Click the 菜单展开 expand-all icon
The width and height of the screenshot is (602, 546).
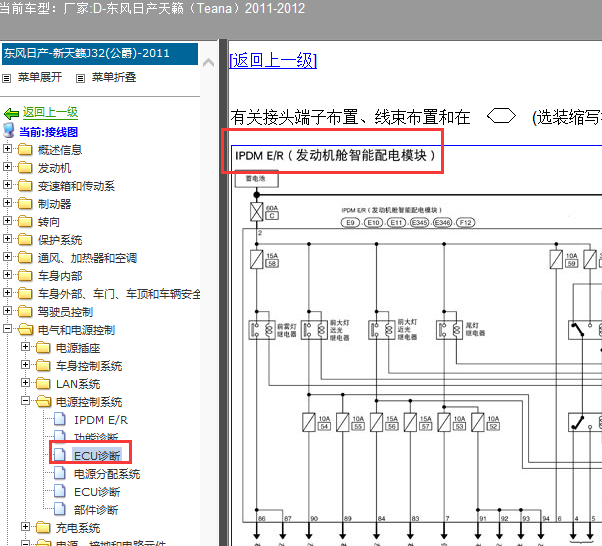click(6, 78)
